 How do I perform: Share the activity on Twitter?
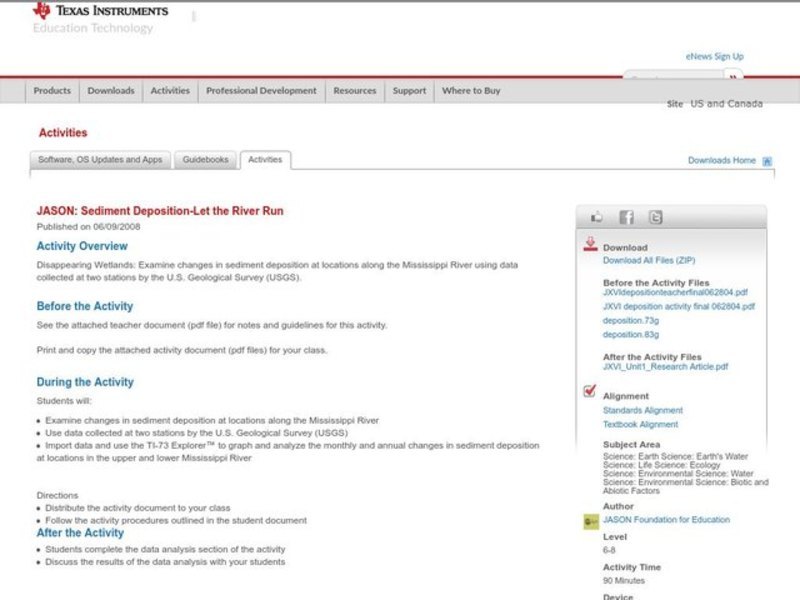(655, 217)
